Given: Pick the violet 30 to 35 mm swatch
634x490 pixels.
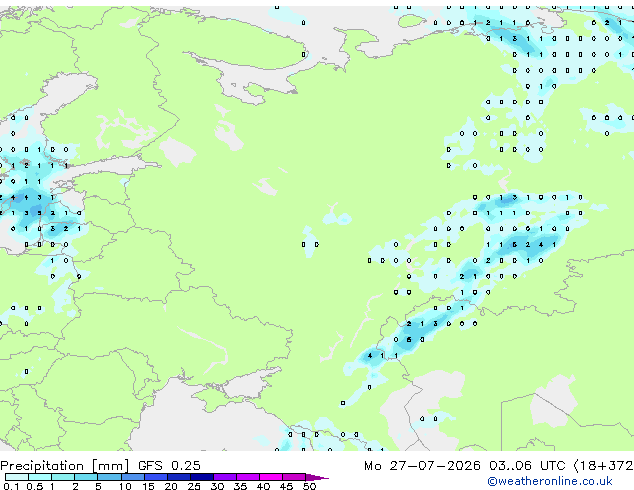Looking at the screenshot, I should point(225,477).
